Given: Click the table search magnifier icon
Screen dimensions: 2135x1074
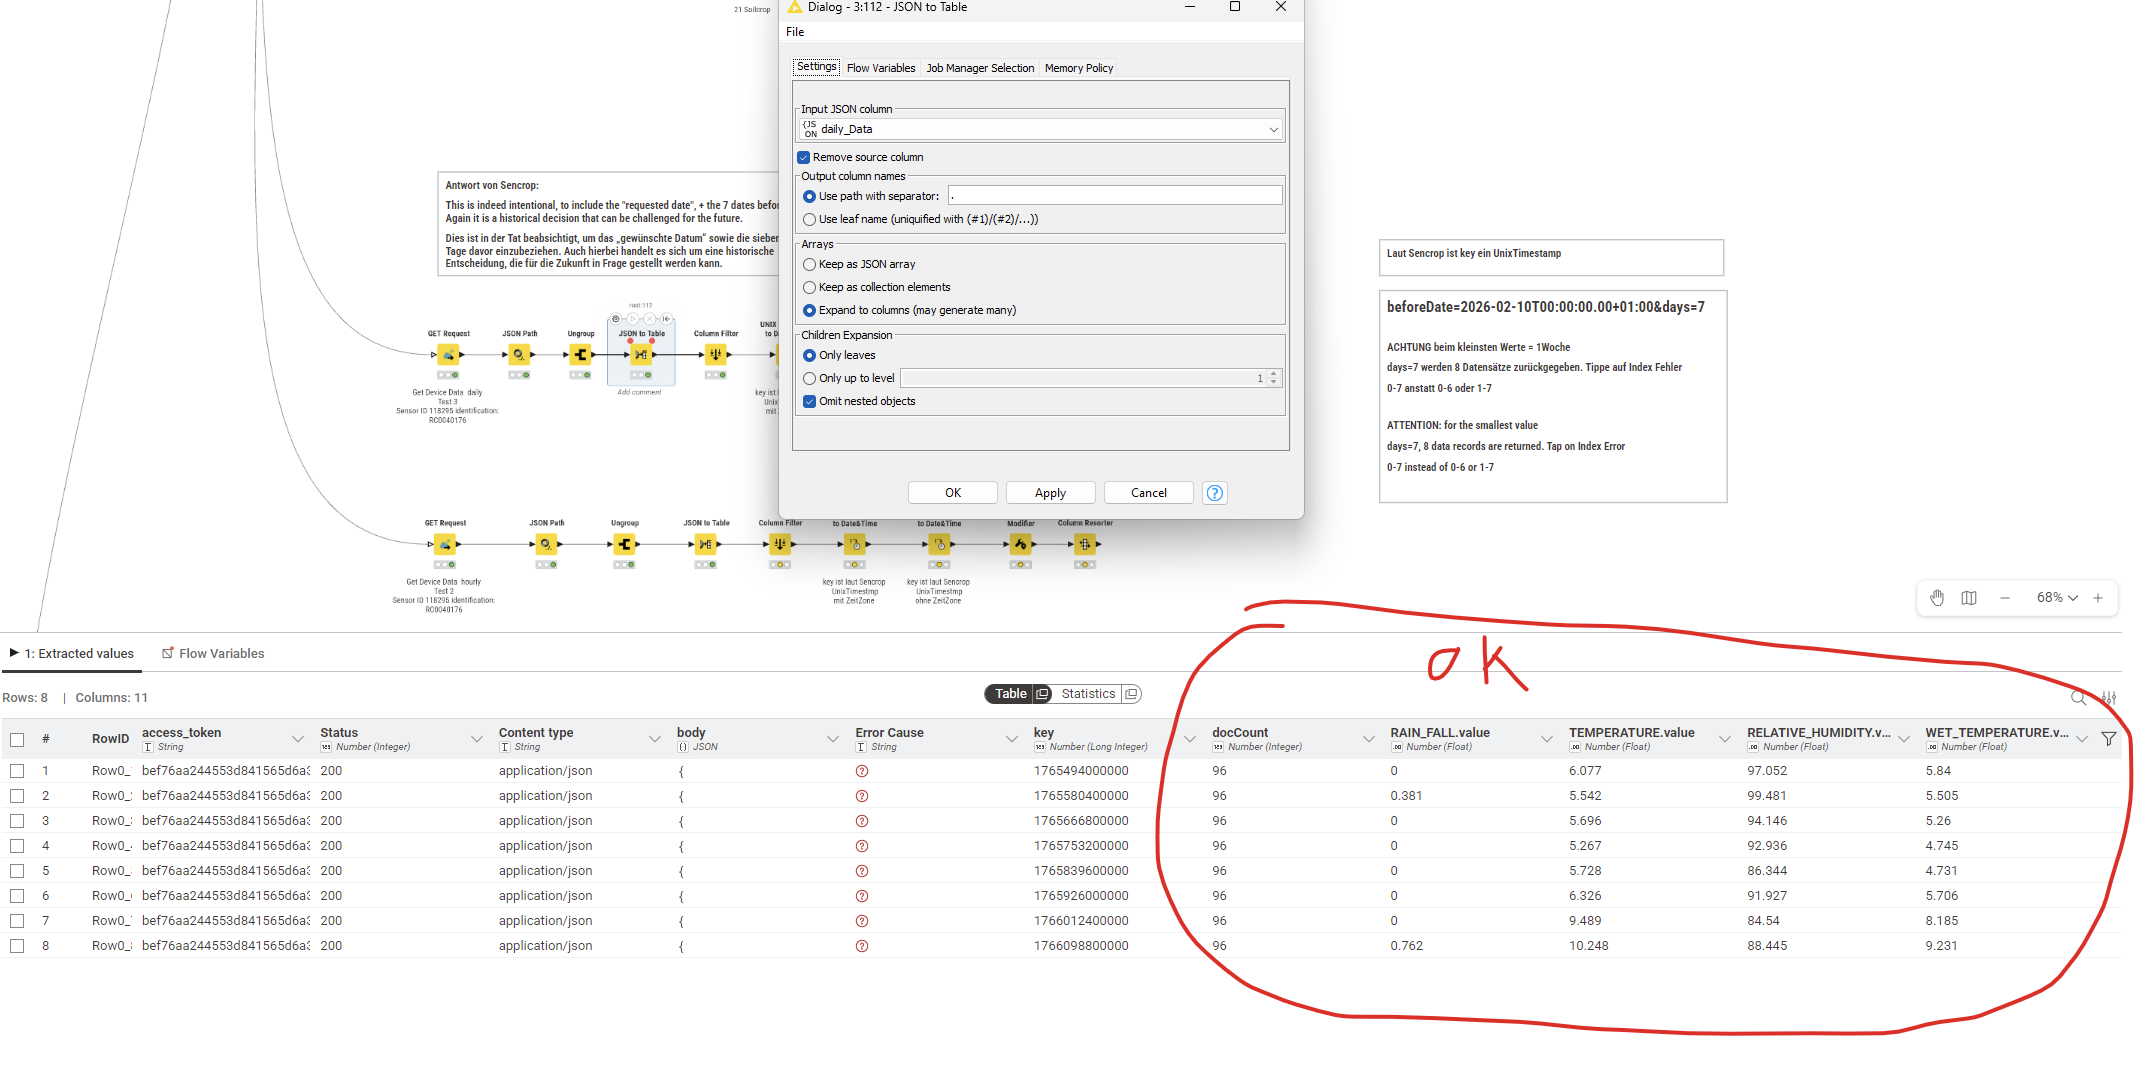Looking at the screenshot, I should pyautogui.click(x=2078, y=697).
